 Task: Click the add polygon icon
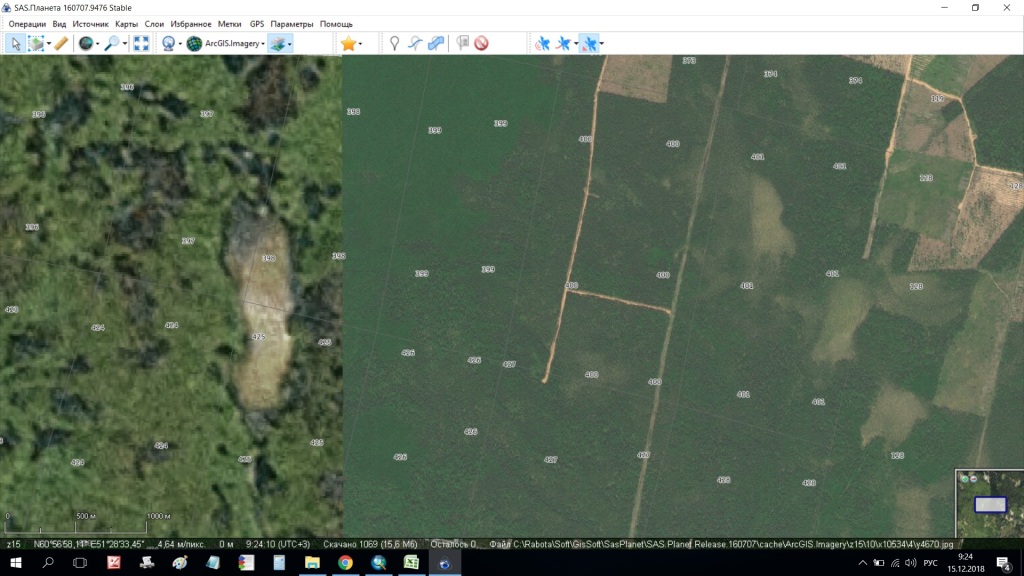pyautogui.click(x=436, y=43)
